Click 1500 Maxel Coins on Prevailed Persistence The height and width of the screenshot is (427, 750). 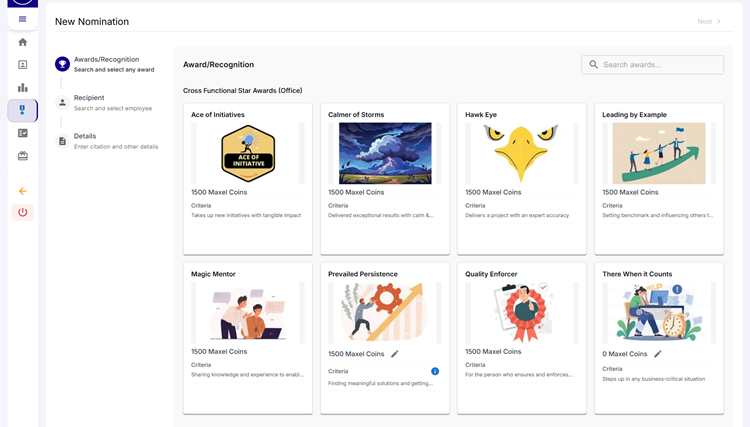356,354
